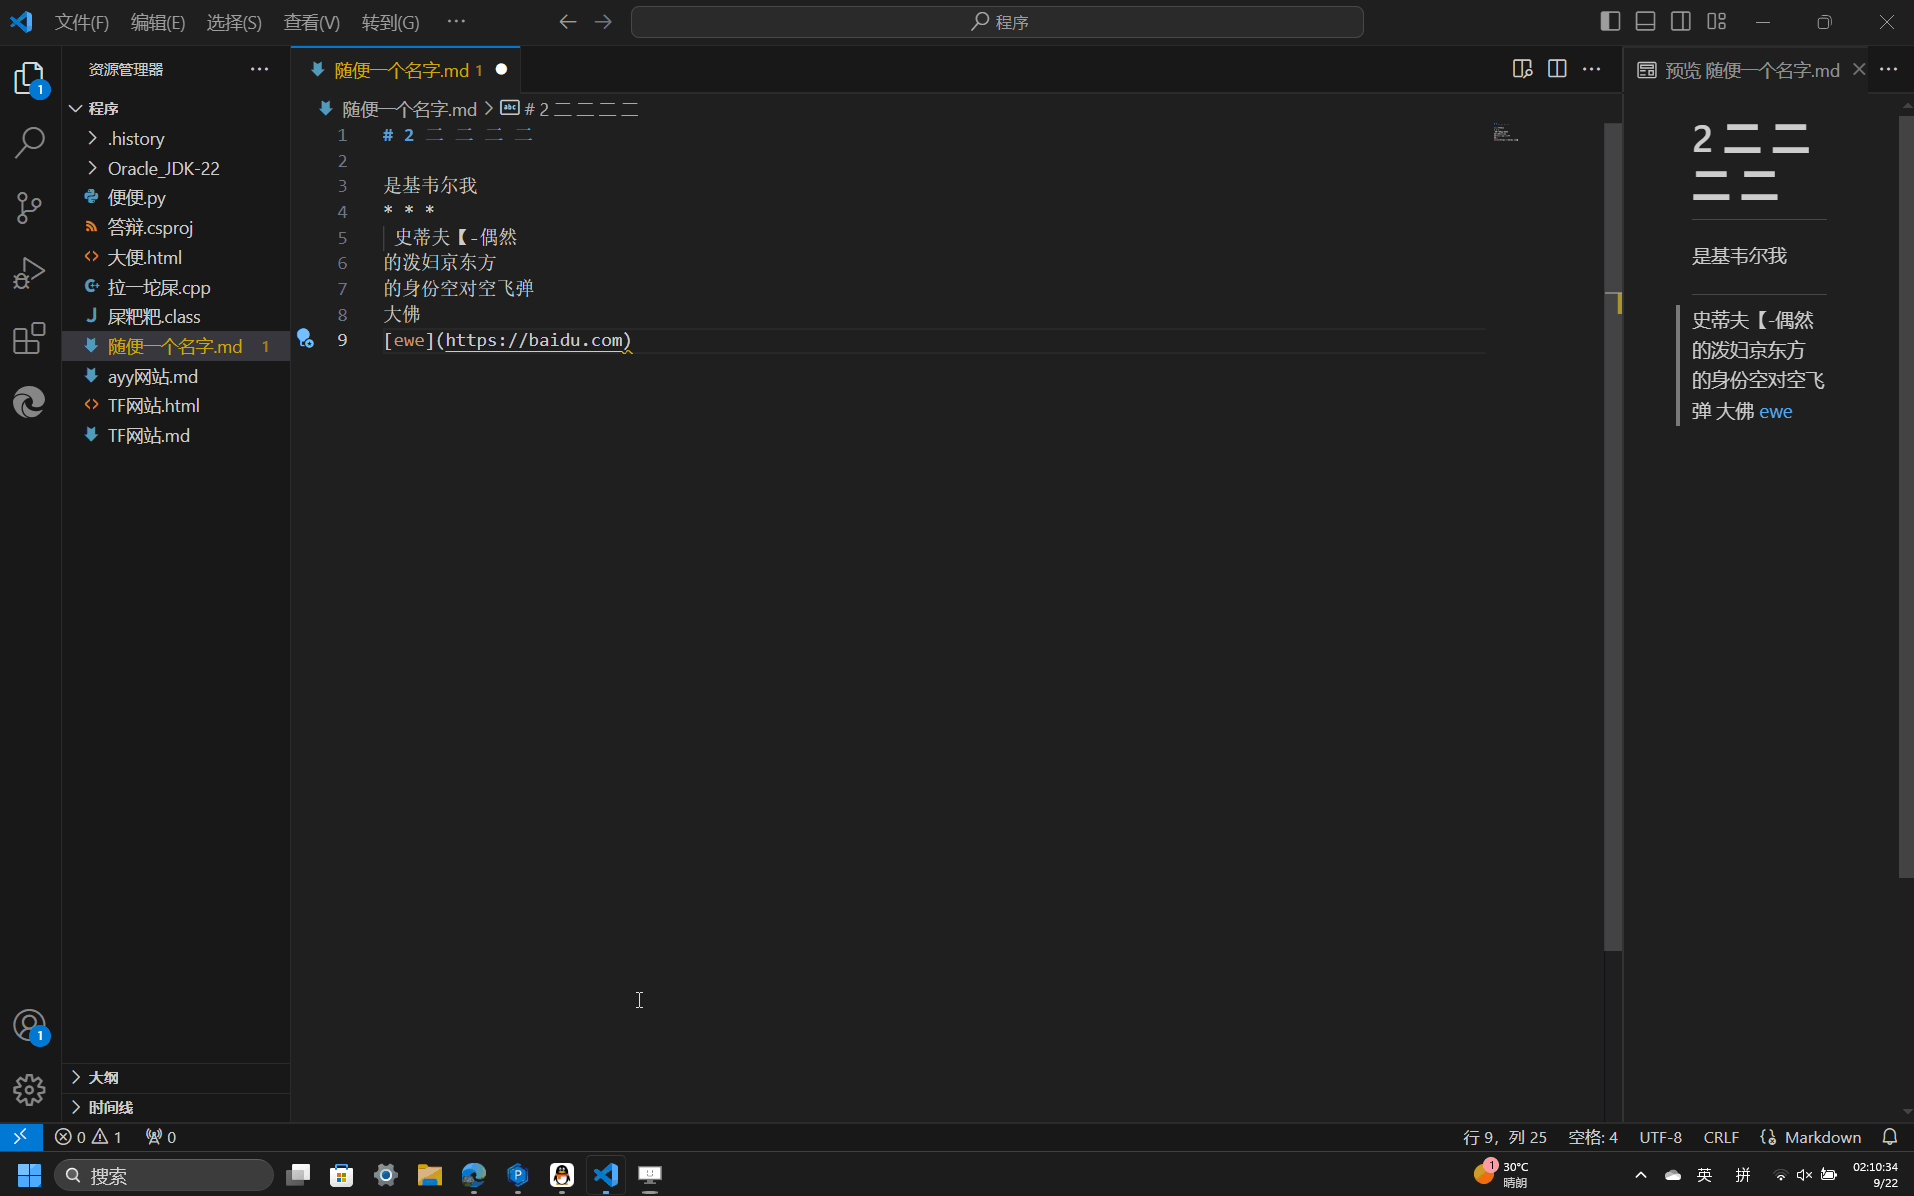Click the lightbulb code action on line 9
This screenshot has height=1196, width=1914.
(305, 339)
